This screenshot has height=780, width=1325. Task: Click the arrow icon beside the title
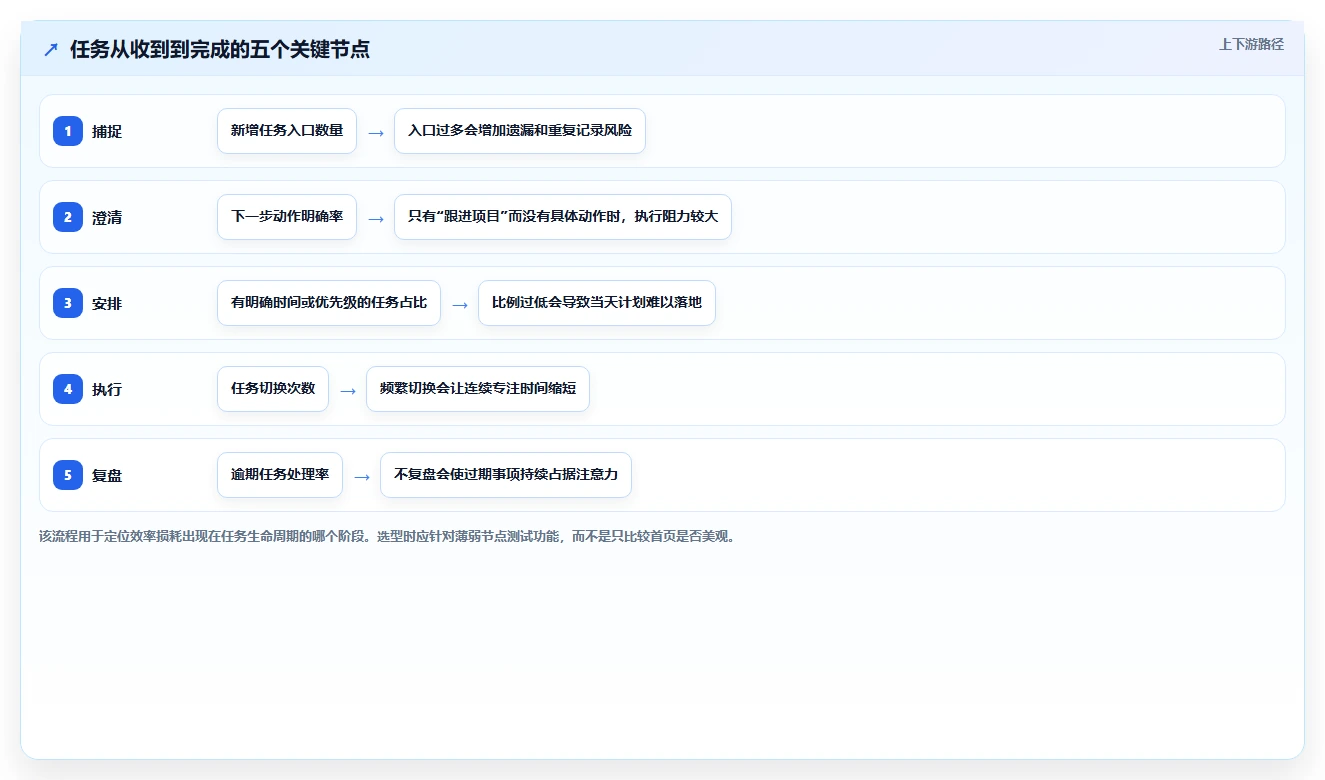(x=51, y=49)
